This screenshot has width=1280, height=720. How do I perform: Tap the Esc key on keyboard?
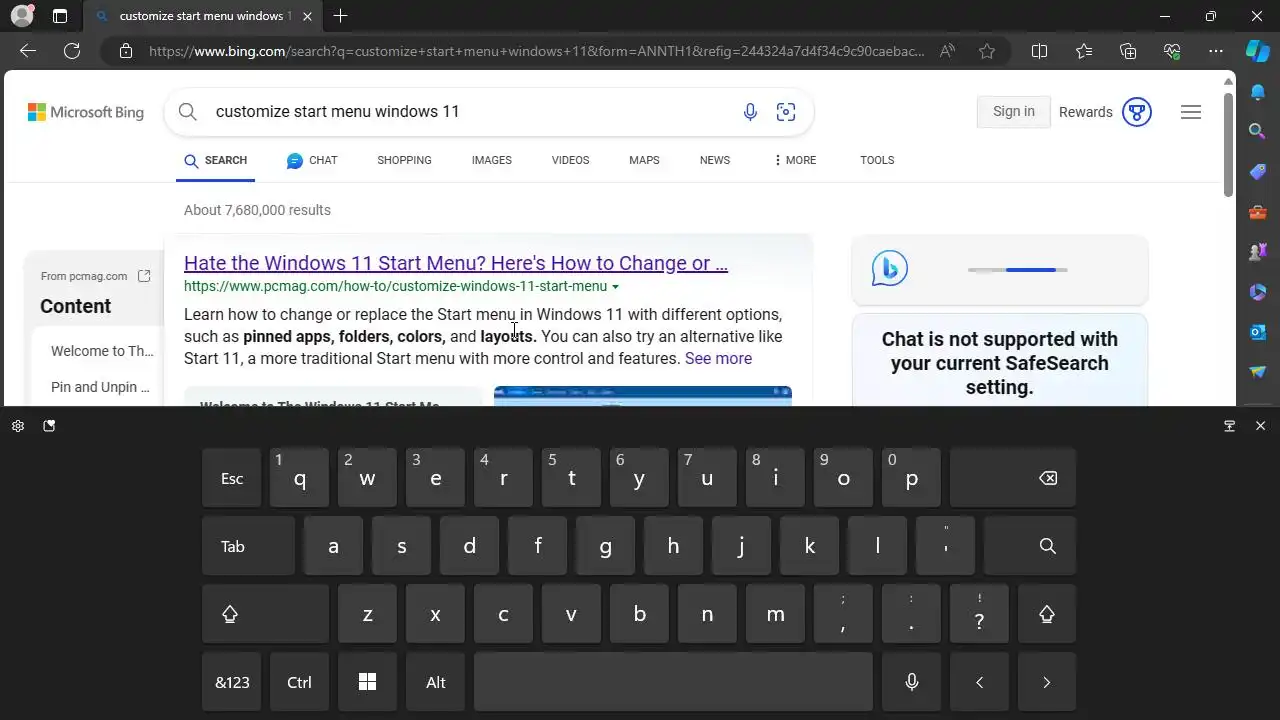pyautogui.click(x=232, y=478)
